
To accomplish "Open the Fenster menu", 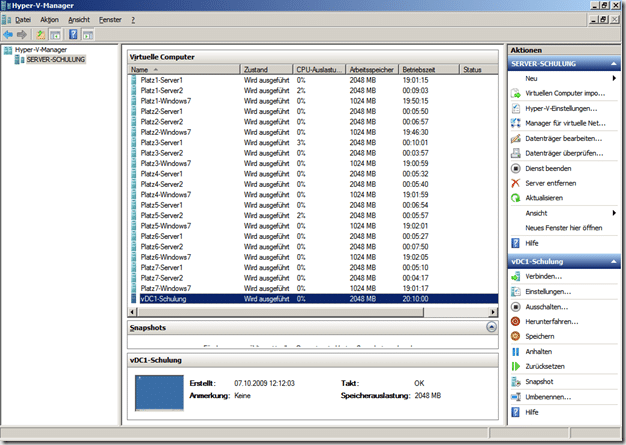I will (x=111, y=19).
